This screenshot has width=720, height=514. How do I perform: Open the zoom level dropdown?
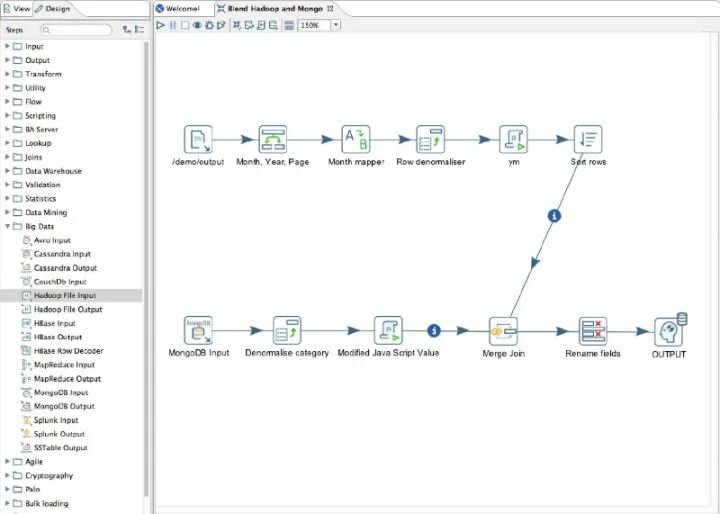[x=335, y=24]
